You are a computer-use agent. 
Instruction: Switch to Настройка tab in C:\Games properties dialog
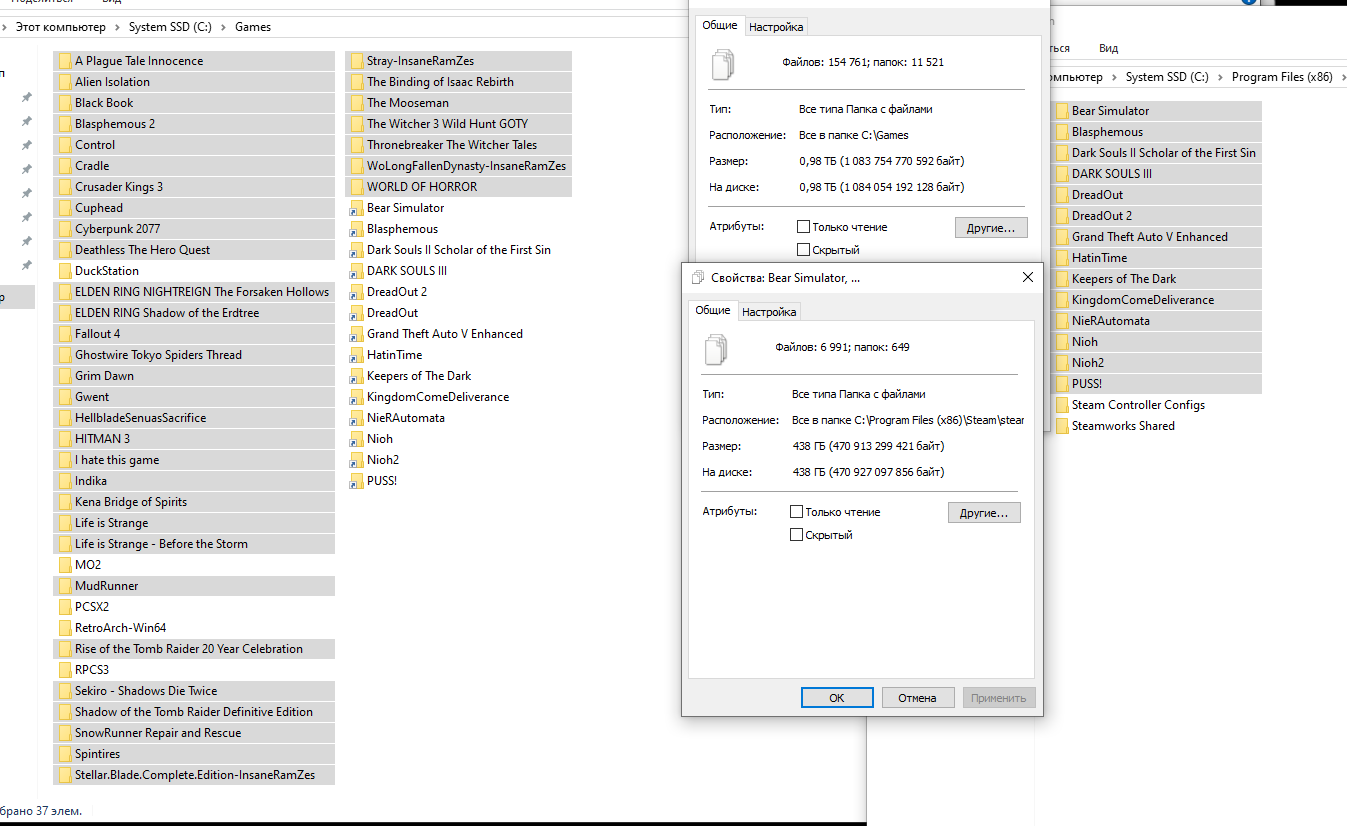tap(776, 27)
